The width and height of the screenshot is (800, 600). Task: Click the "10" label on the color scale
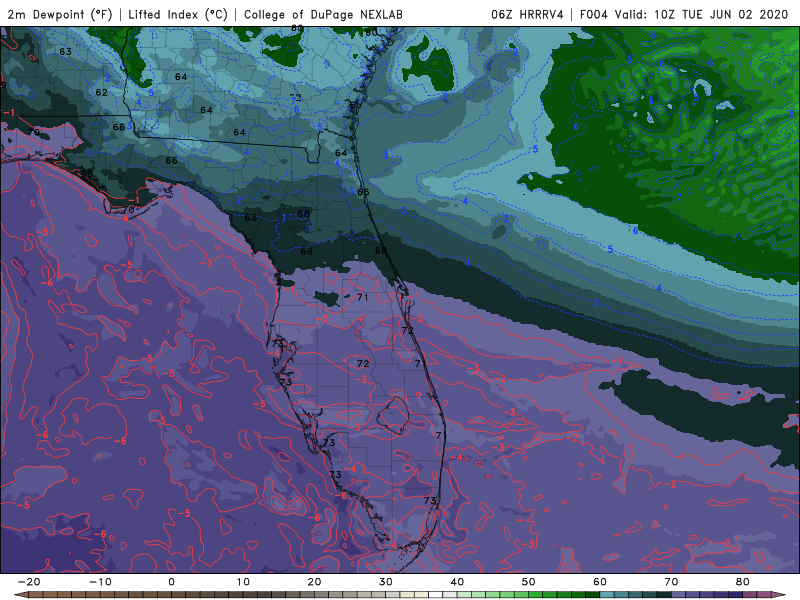243,582
